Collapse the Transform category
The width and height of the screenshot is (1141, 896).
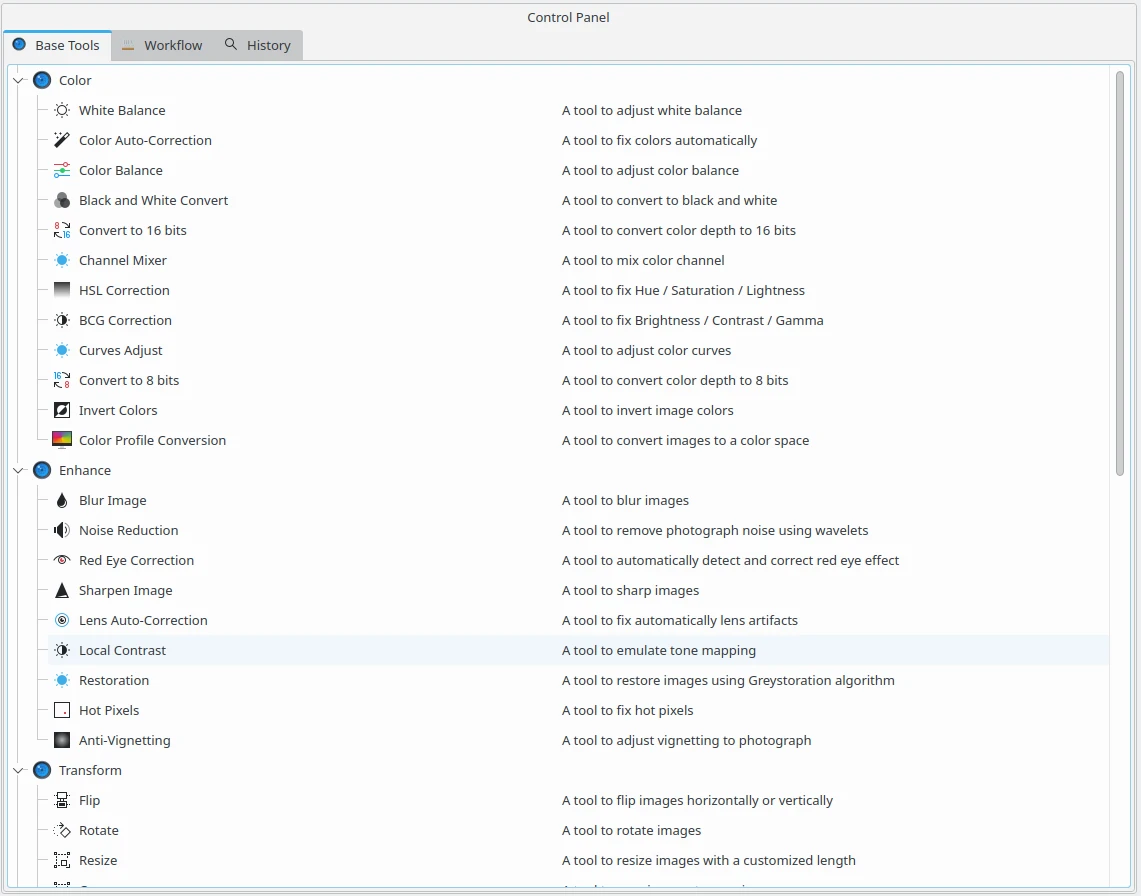(18, 770)
